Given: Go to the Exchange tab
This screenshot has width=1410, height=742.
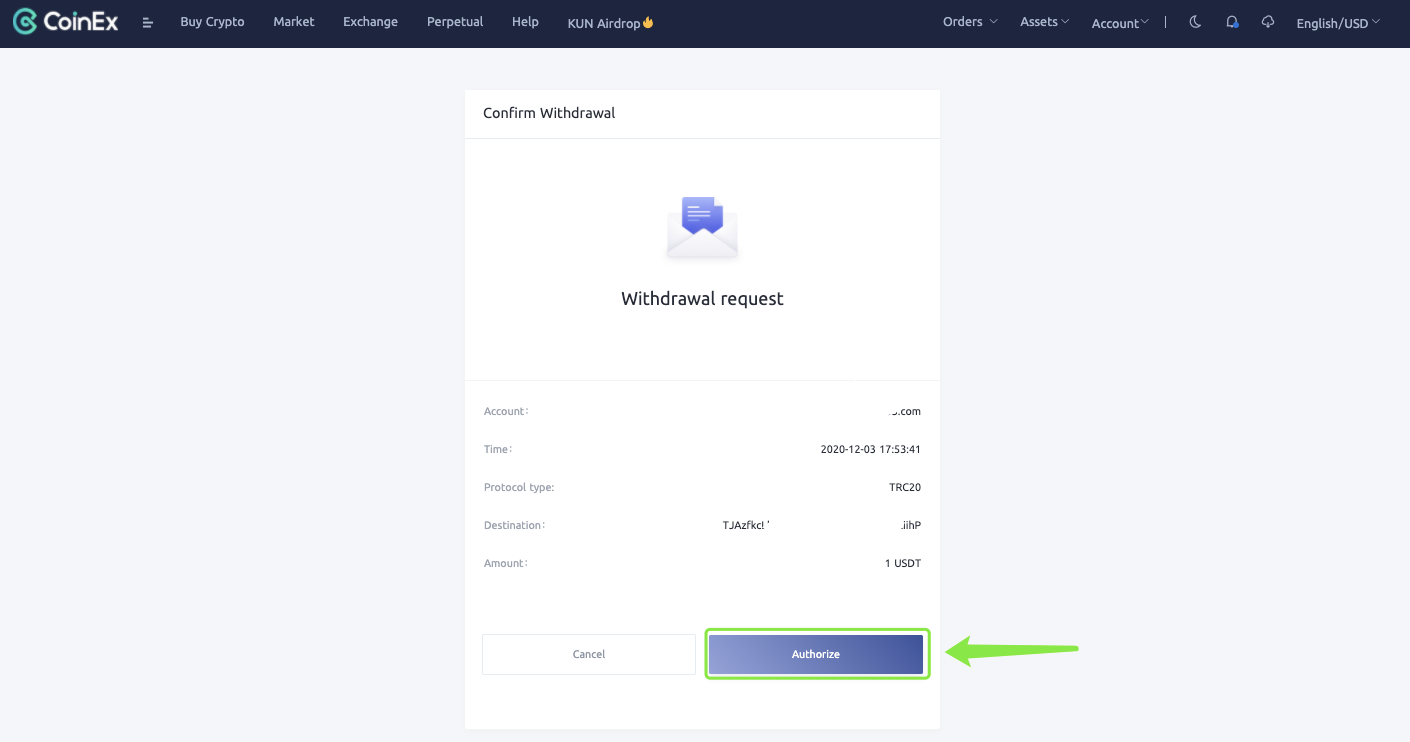Looking at the screenshot, I should coord(370,21).
